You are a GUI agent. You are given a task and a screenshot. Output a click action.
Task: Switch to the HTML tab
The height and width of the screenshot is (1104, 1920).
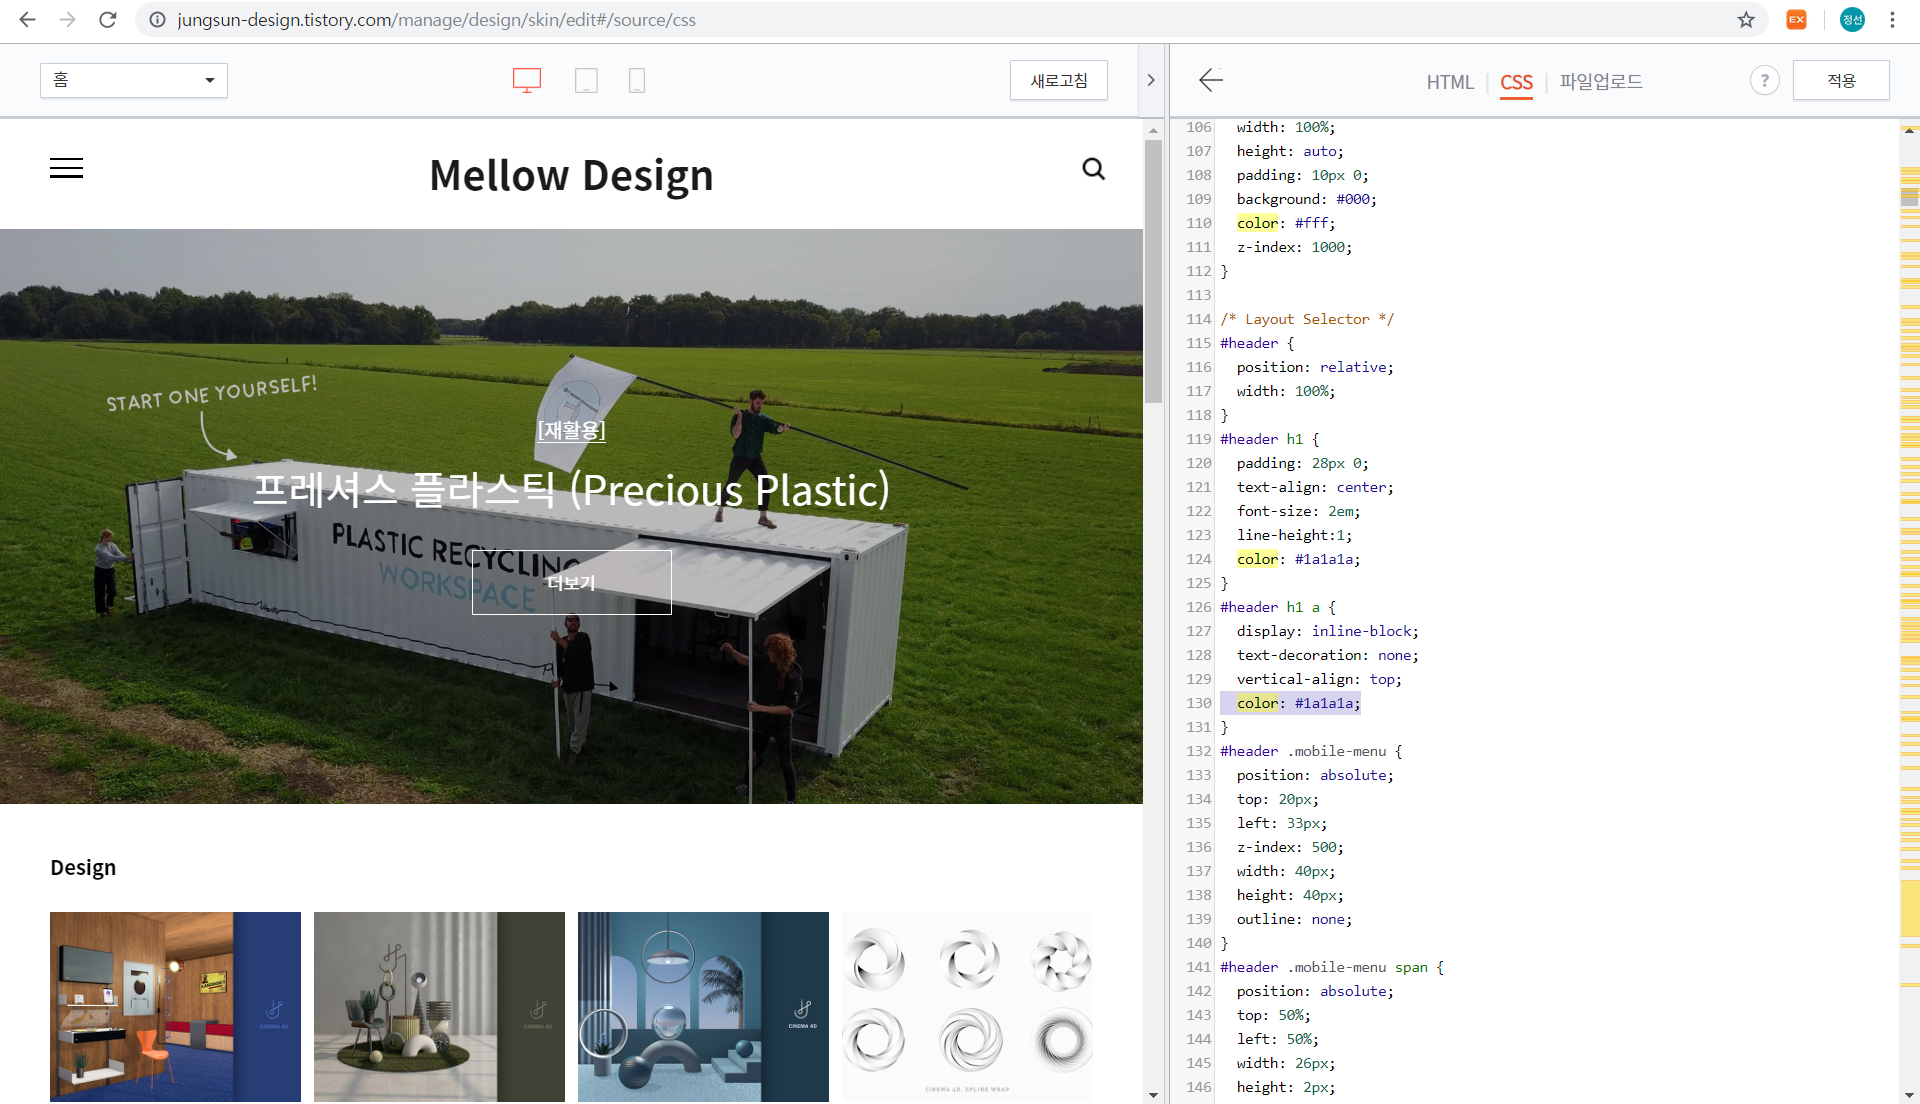click(1449, 82)
